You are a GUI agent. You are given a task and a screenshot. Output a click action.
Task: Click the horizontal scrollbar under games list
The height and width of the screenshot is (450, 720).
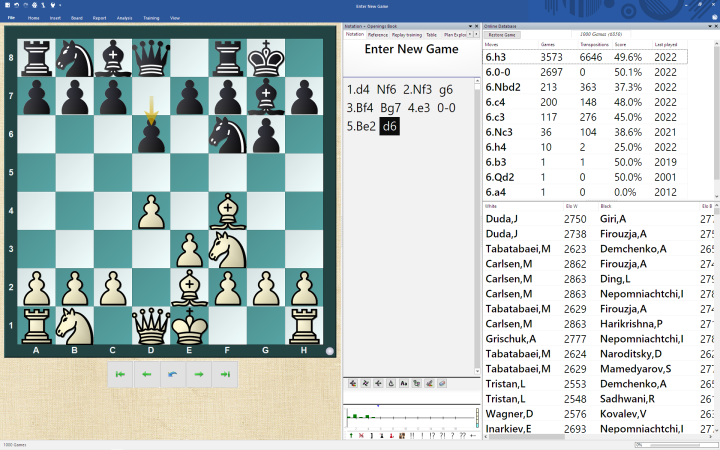tap(600, 436)
